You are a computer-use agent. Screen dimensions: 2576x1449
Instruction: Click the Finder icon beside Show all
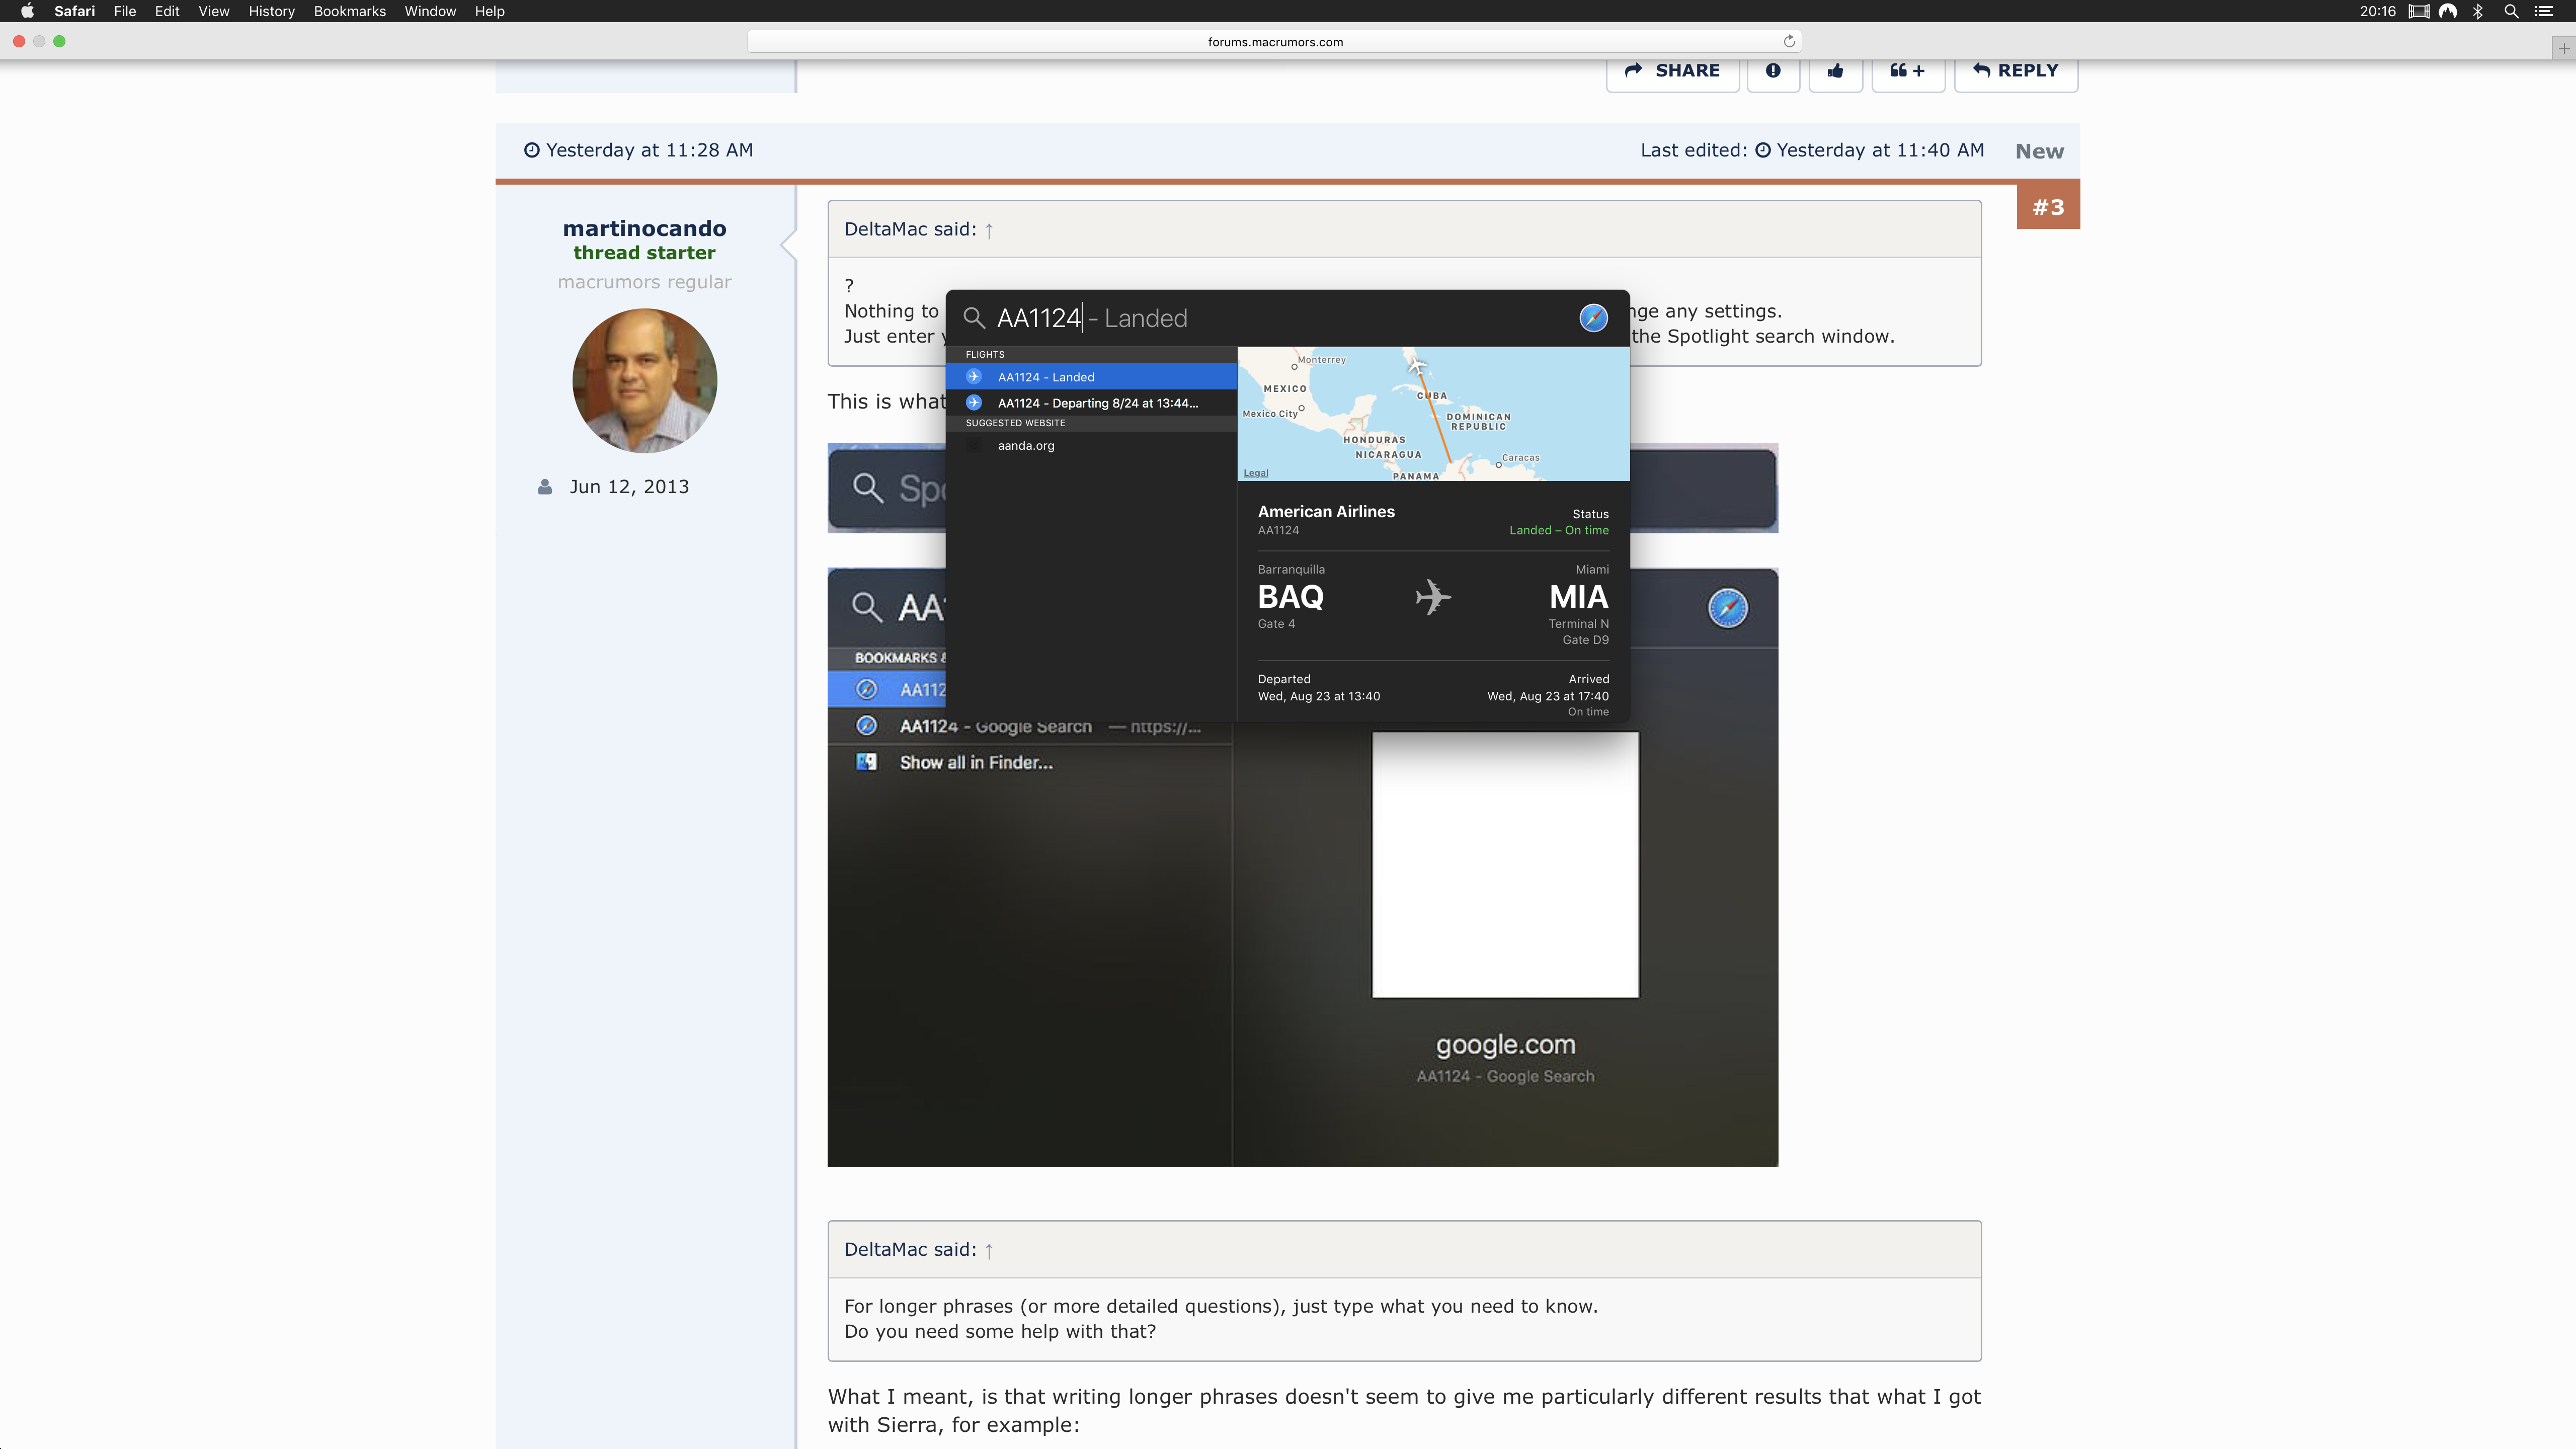click(866, 762)
